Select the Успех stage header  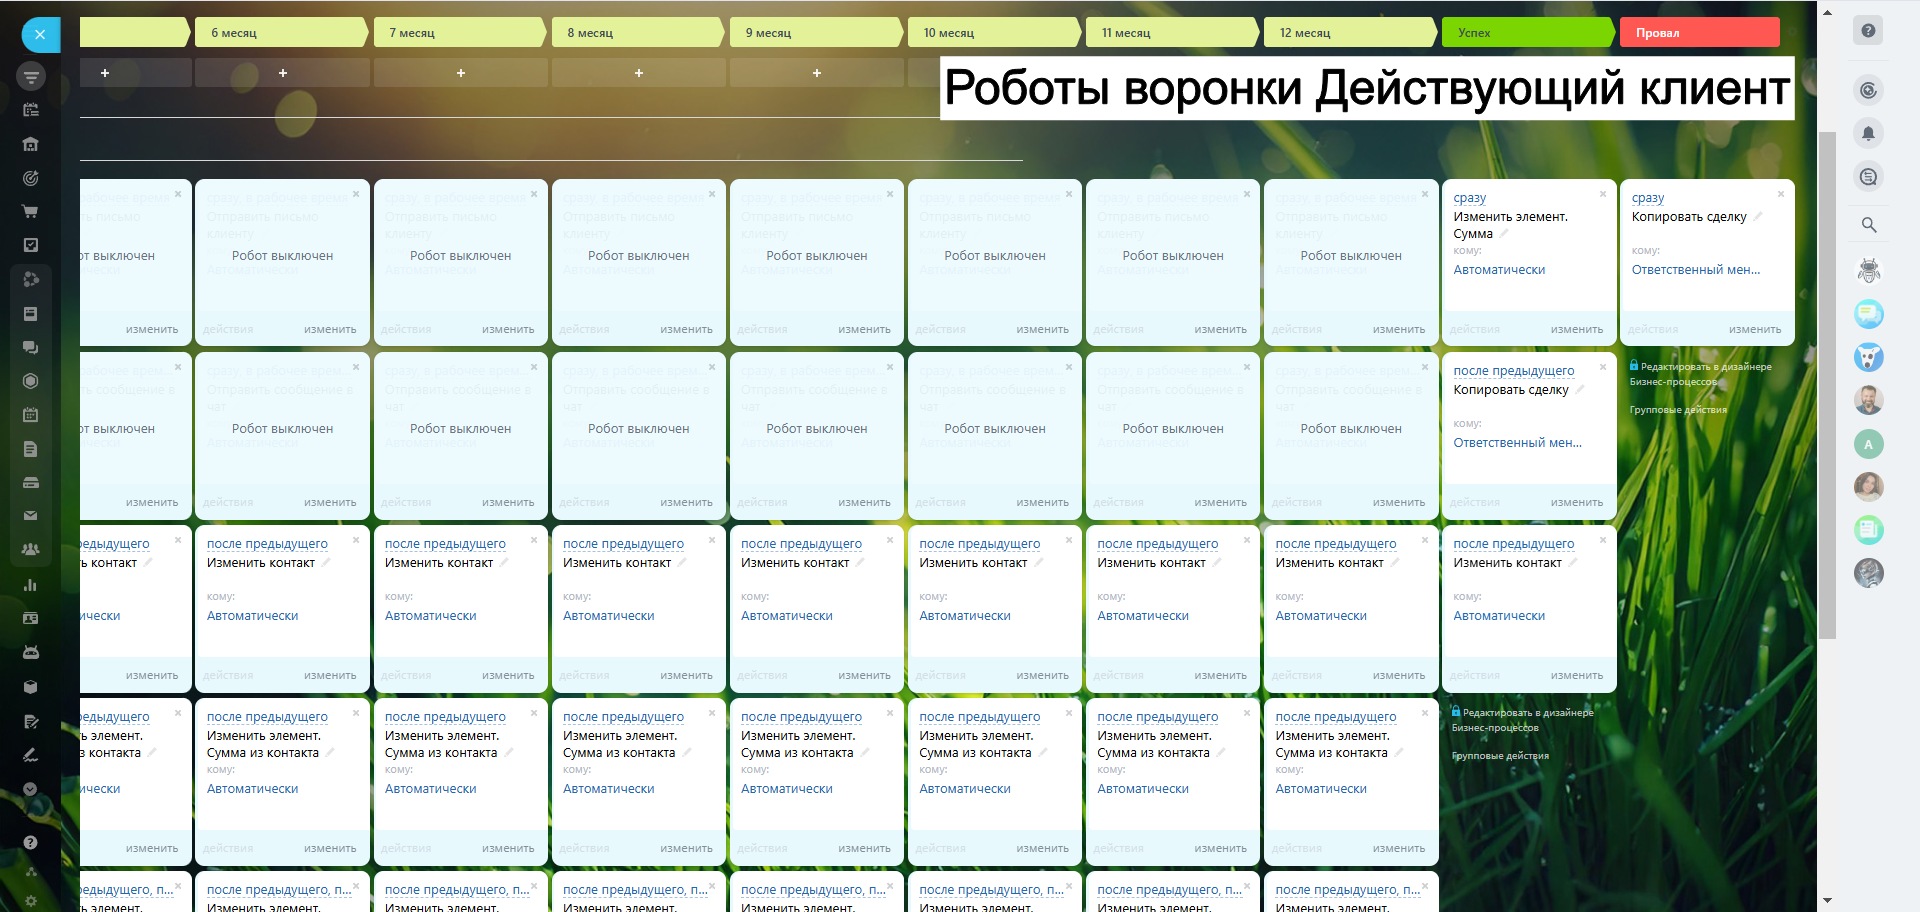[x=1526, y=33]
